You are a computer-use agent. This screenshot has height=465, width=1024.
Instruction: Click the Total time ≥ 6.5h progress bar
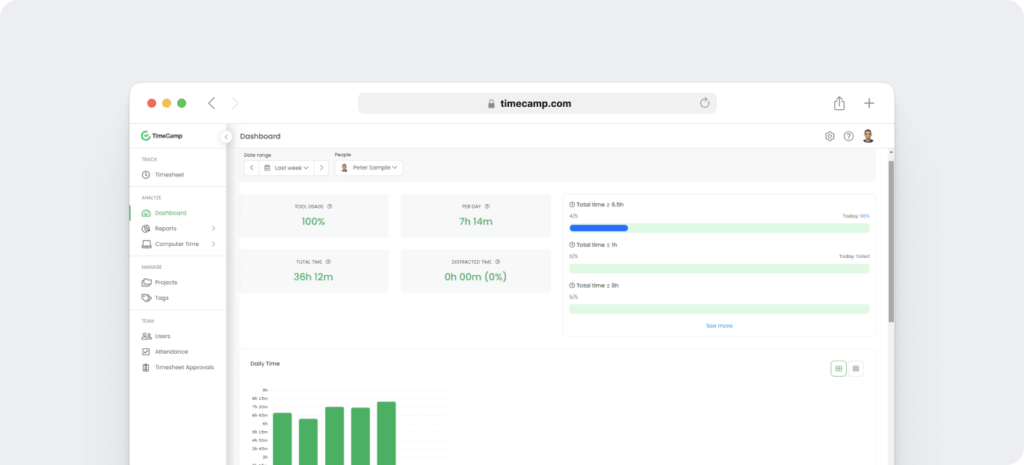719,229
